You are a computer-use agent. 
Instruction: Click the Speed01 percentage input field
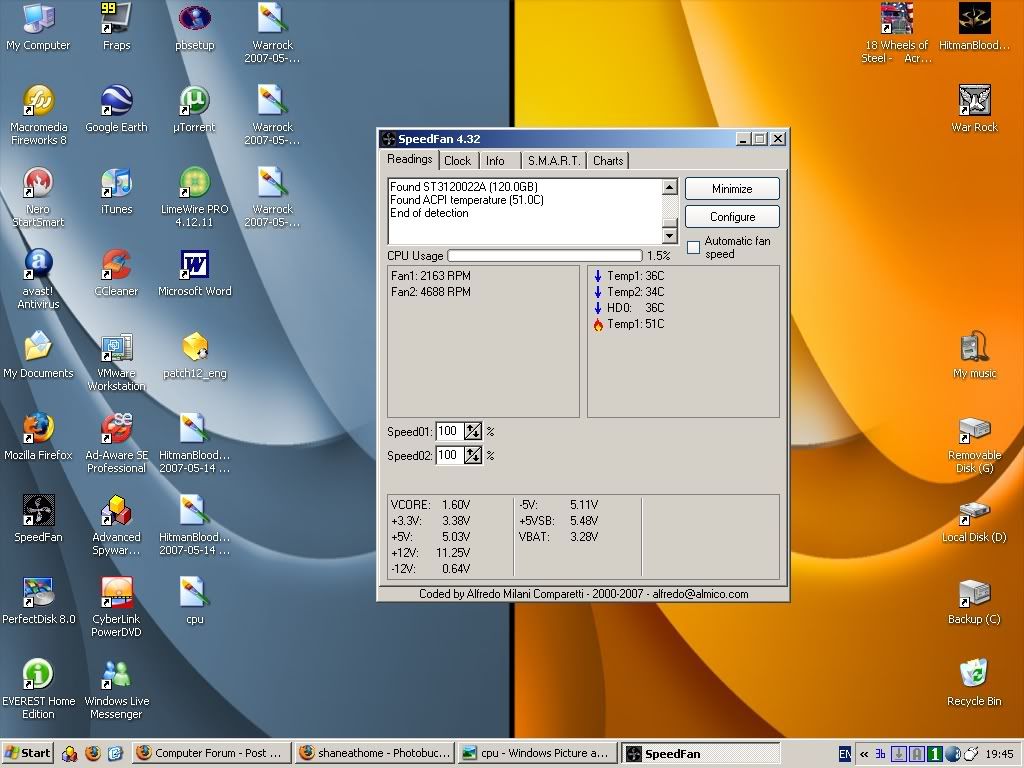coord(448,432)
